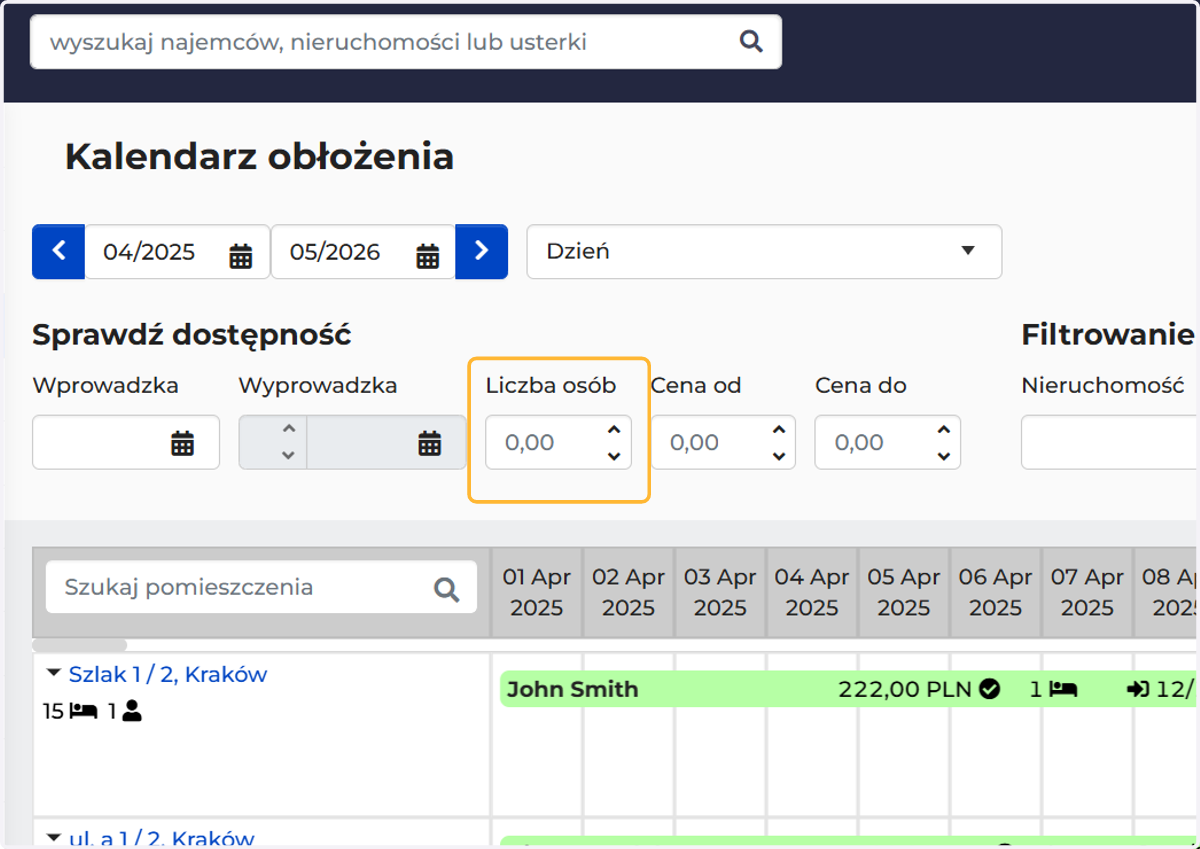The height and width of the screenshot is (849, 1200).
Task: Open the Szlak 1 / 2, Kraków link
Action: [x=168, y=674]
